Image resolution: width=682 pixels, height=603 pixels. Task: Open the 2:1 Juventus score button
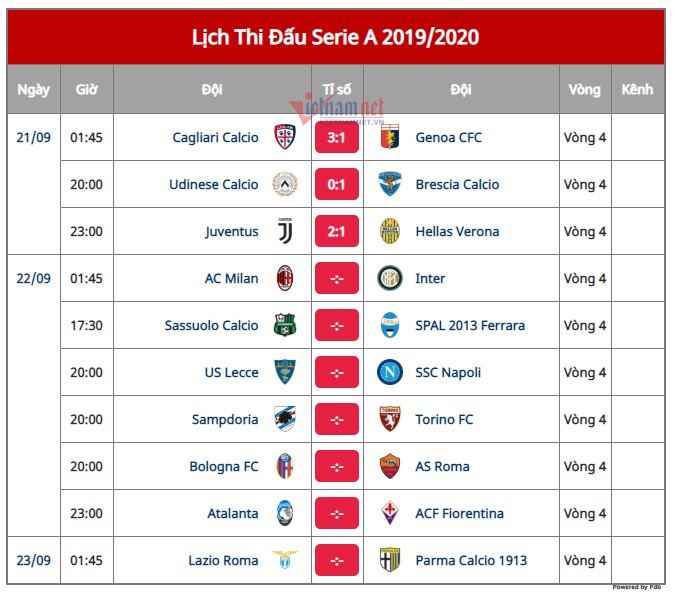tap(337, 231)
